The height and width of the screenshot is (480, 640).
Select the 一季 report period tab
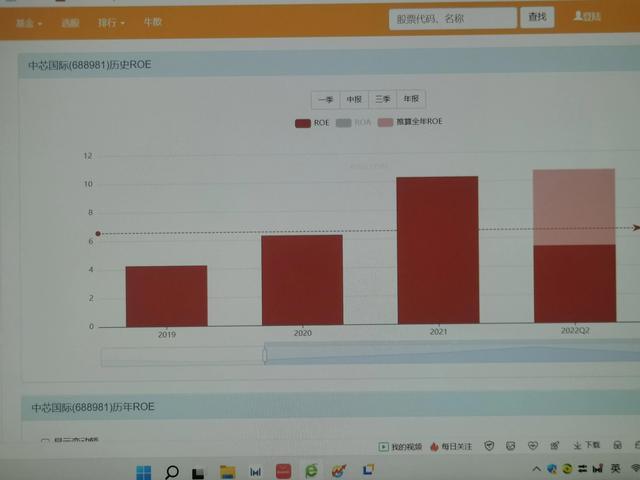click(x=325, y=99)
